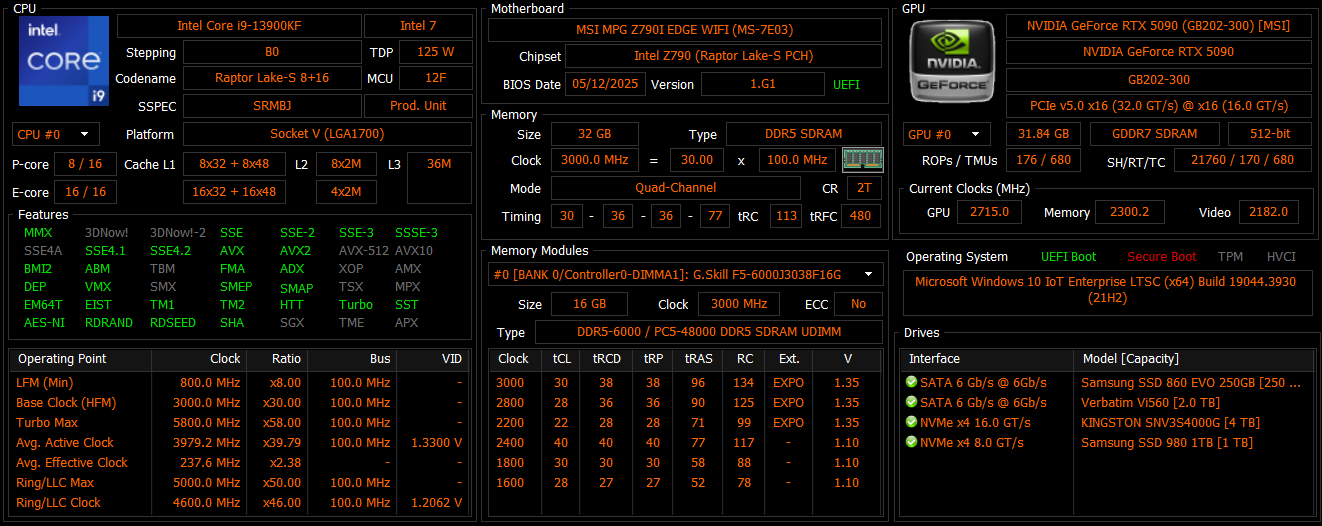The height and width of the screenshot is (526, 1322).
Task: Click the Model [Capacity] column header
Action: point(1193,359)
